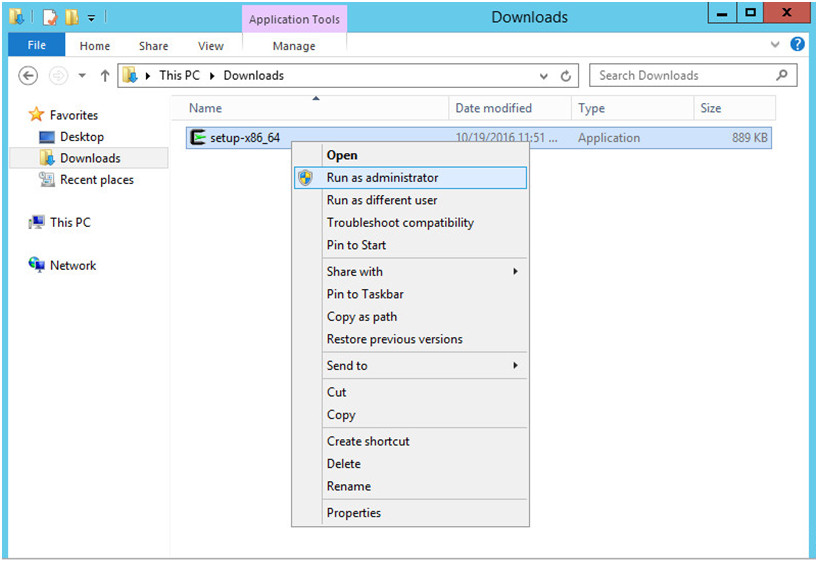Choose Copy as path
This screenshot has height=562, width=818.
coord(411,317)
